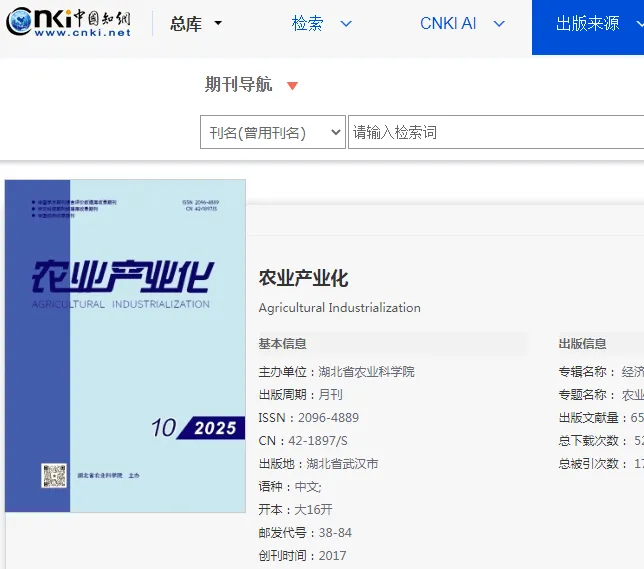Click the 出版文献量 label
Image resolution: width=644 pixels, height=569 pixels.
(x=593, y=418)
